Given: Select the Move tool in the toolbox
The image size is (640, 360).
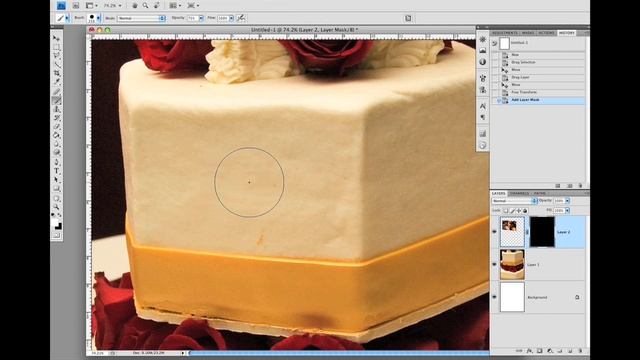Looking at the screenshot, I should click(x=57, y=38).
